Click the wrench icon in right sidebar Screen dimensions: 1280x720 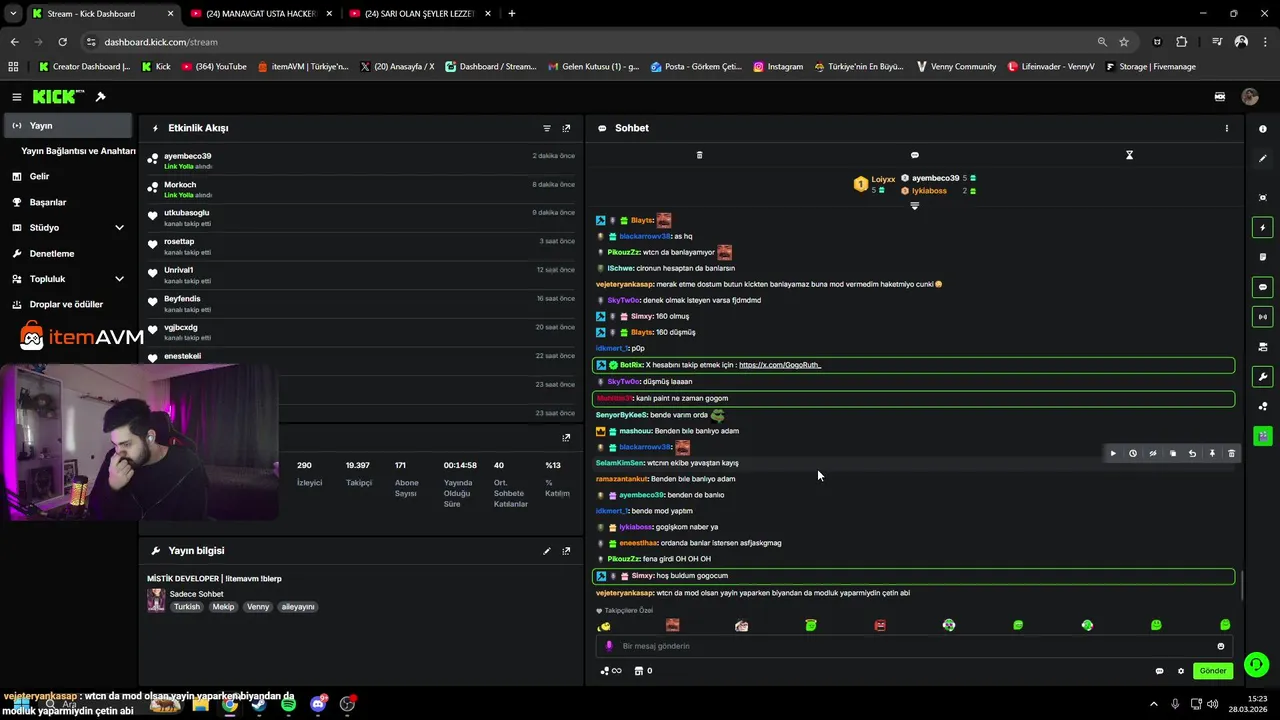click(x=1263, y=377)
